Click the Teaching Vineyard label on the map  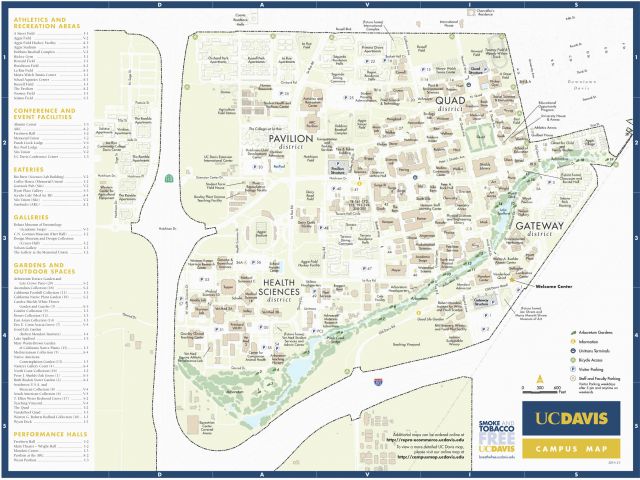[406, 344]
